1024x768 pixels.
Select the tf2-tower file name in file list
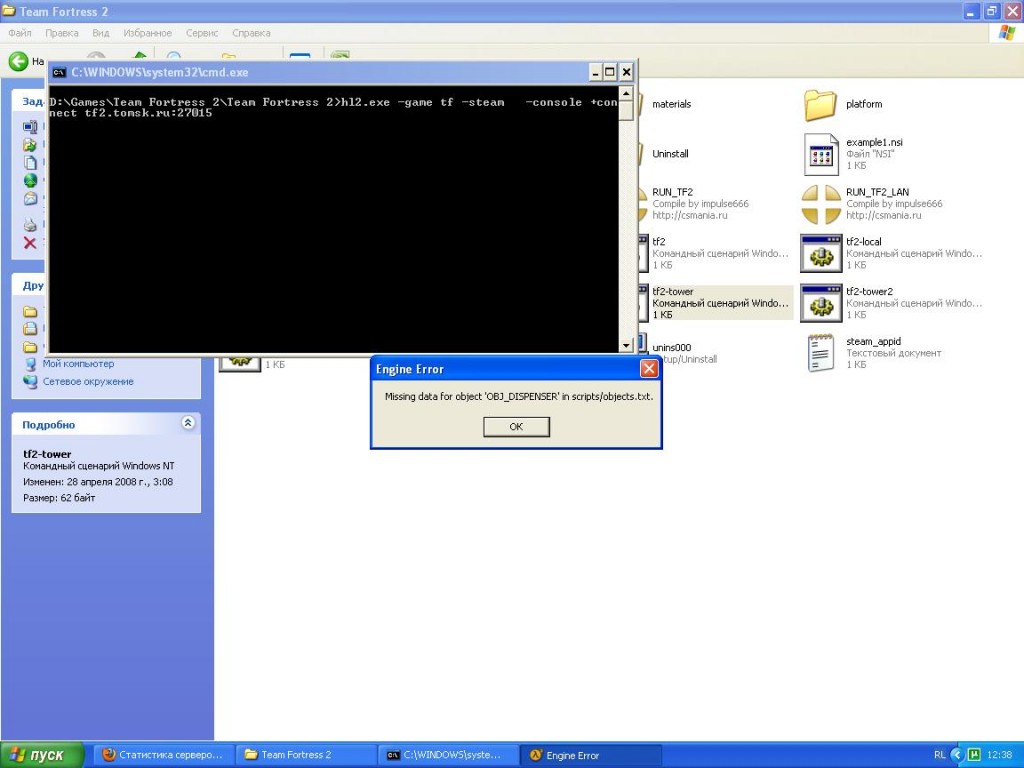coord(673,291)
